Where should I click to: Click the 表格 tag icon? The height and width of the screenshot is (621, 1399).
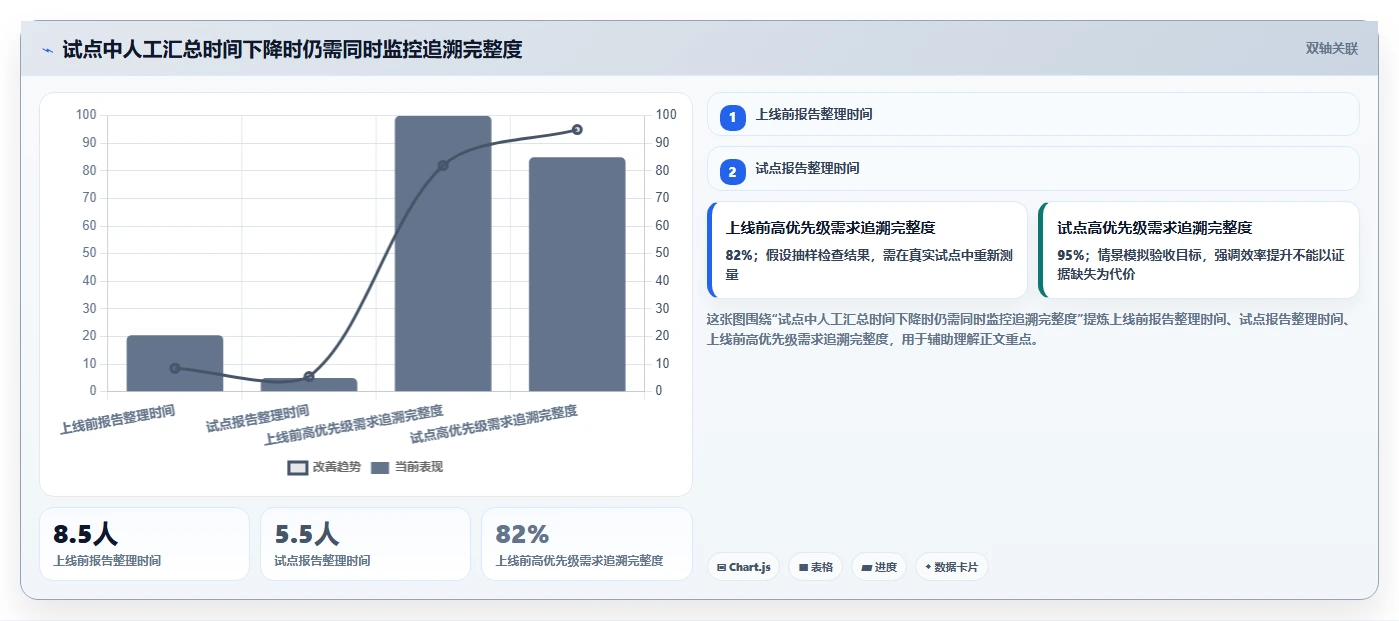(803, 567)
